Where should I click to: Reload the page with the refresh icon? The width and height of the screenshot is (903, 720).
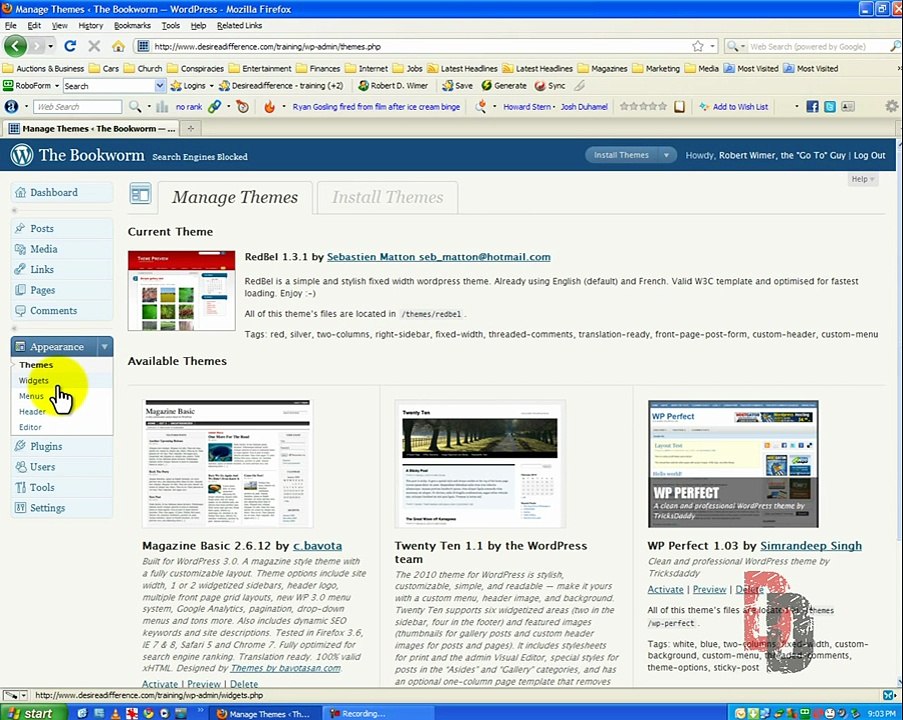pos(70,46)
